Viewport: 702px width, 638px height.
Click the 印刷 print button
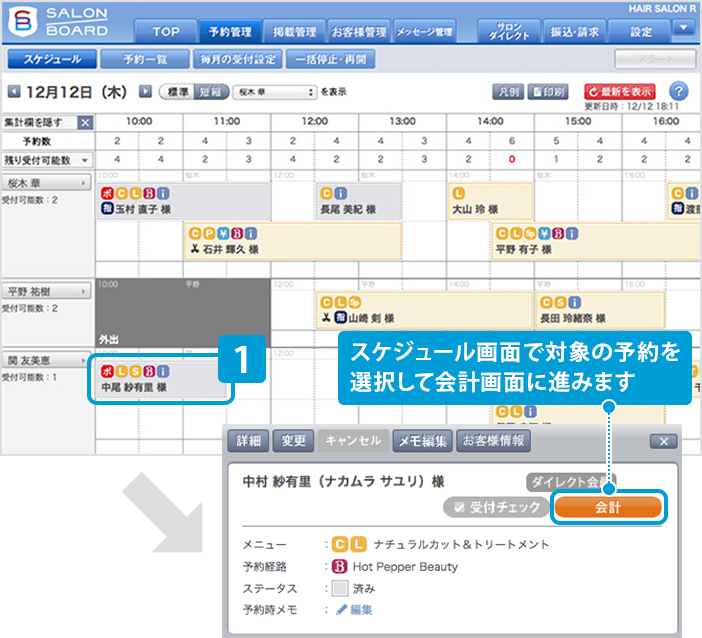pyautogui.click(x=548, y=92)
